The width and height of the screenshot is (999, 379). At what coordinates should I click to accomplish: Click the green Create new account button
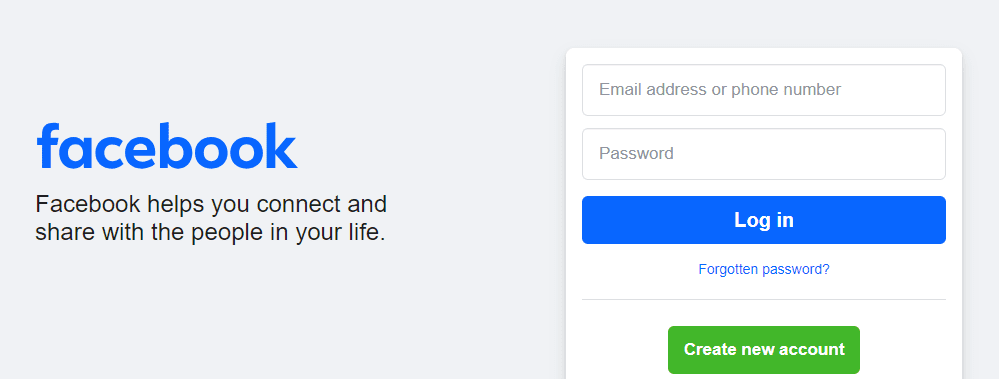click(x=763, y=350)
